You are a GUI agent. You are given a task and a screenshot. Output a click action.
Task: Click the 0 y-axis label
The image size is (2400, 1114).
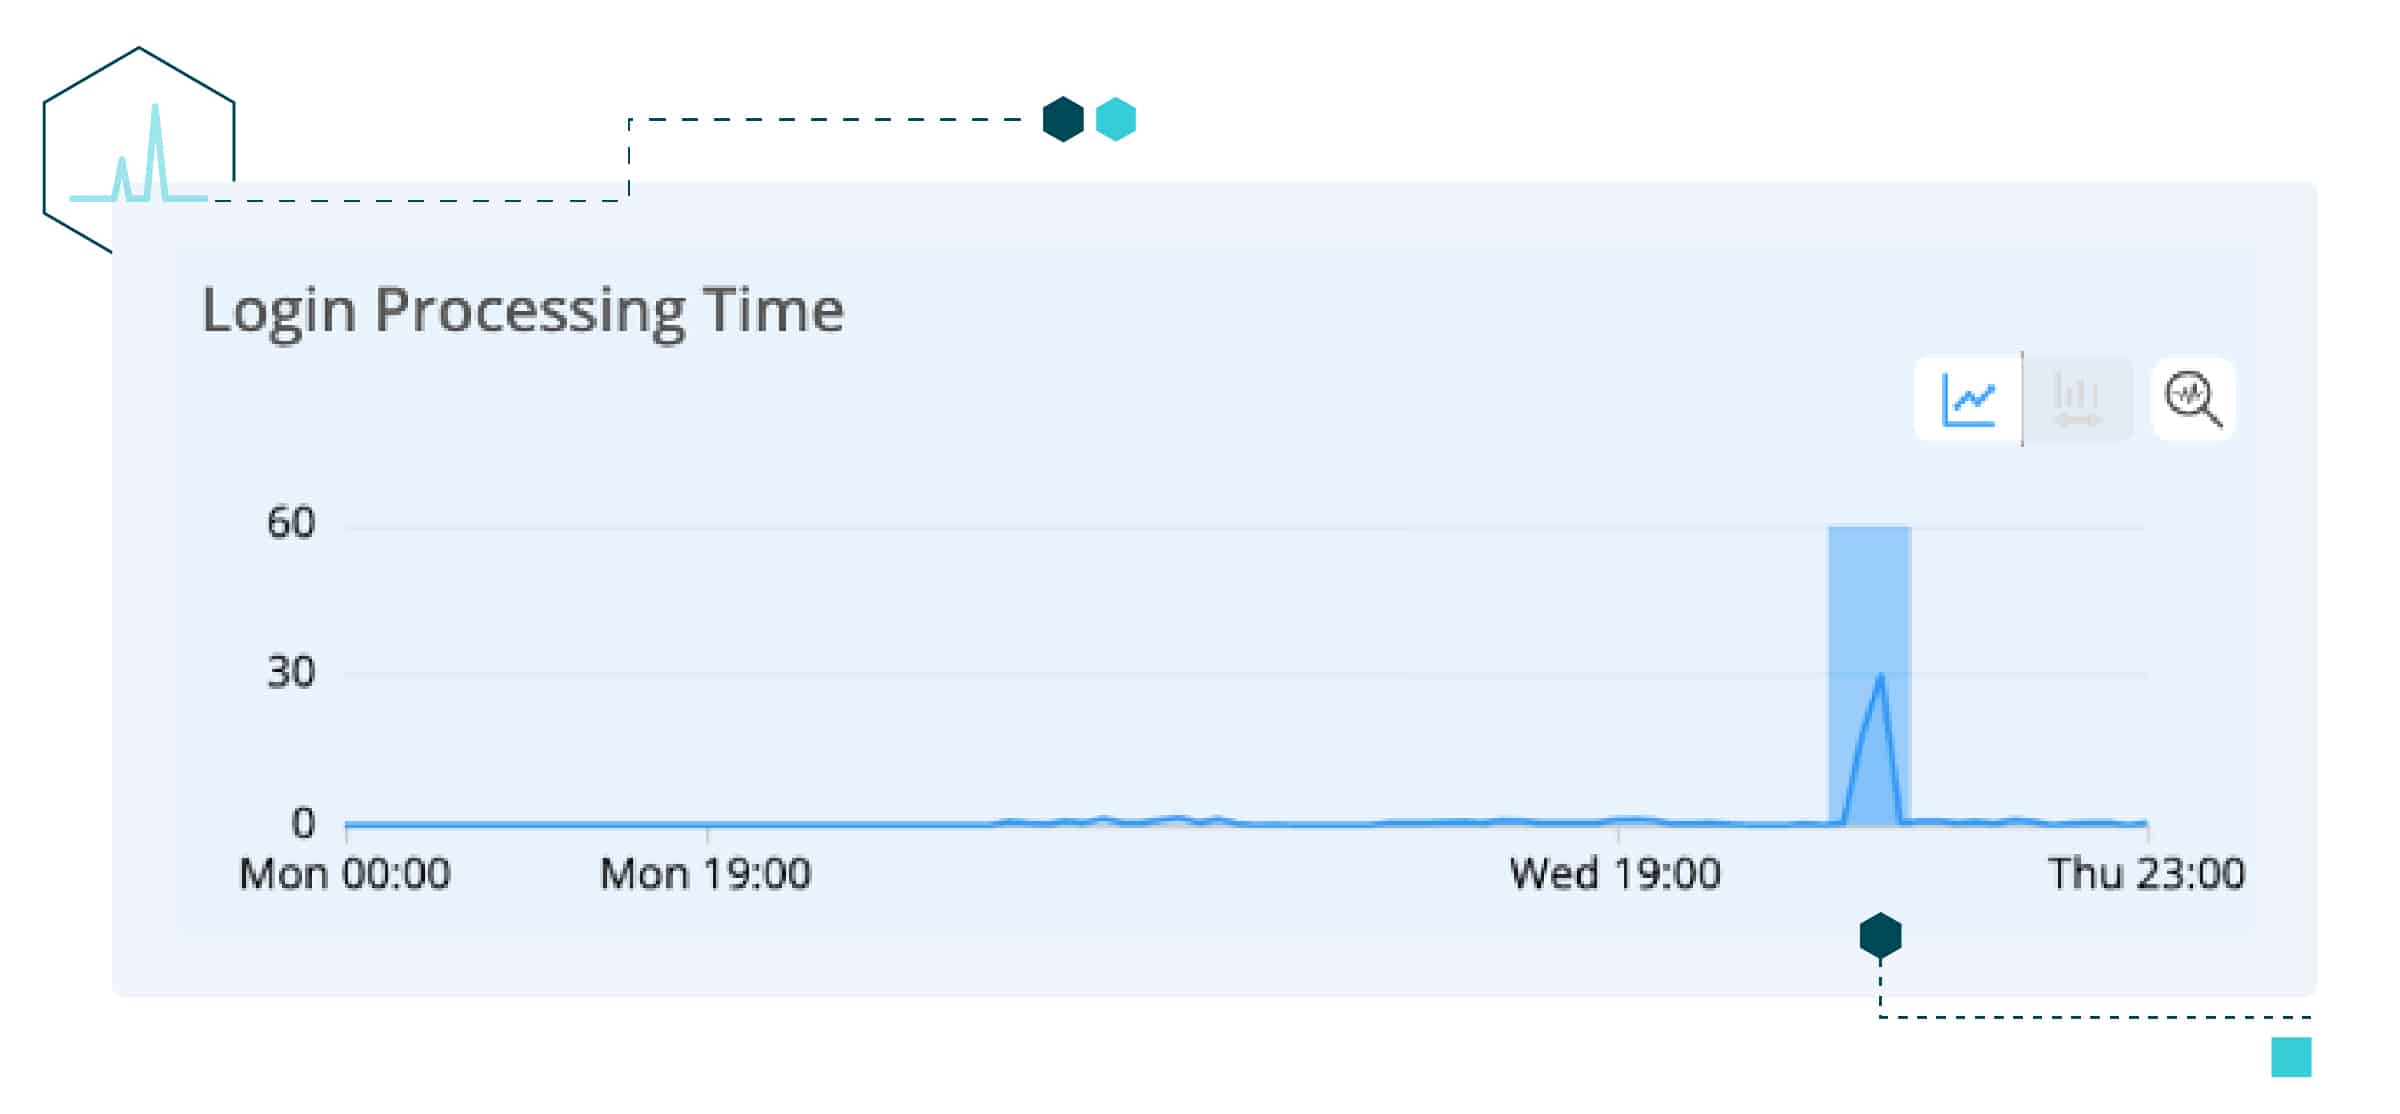point(303,823)
